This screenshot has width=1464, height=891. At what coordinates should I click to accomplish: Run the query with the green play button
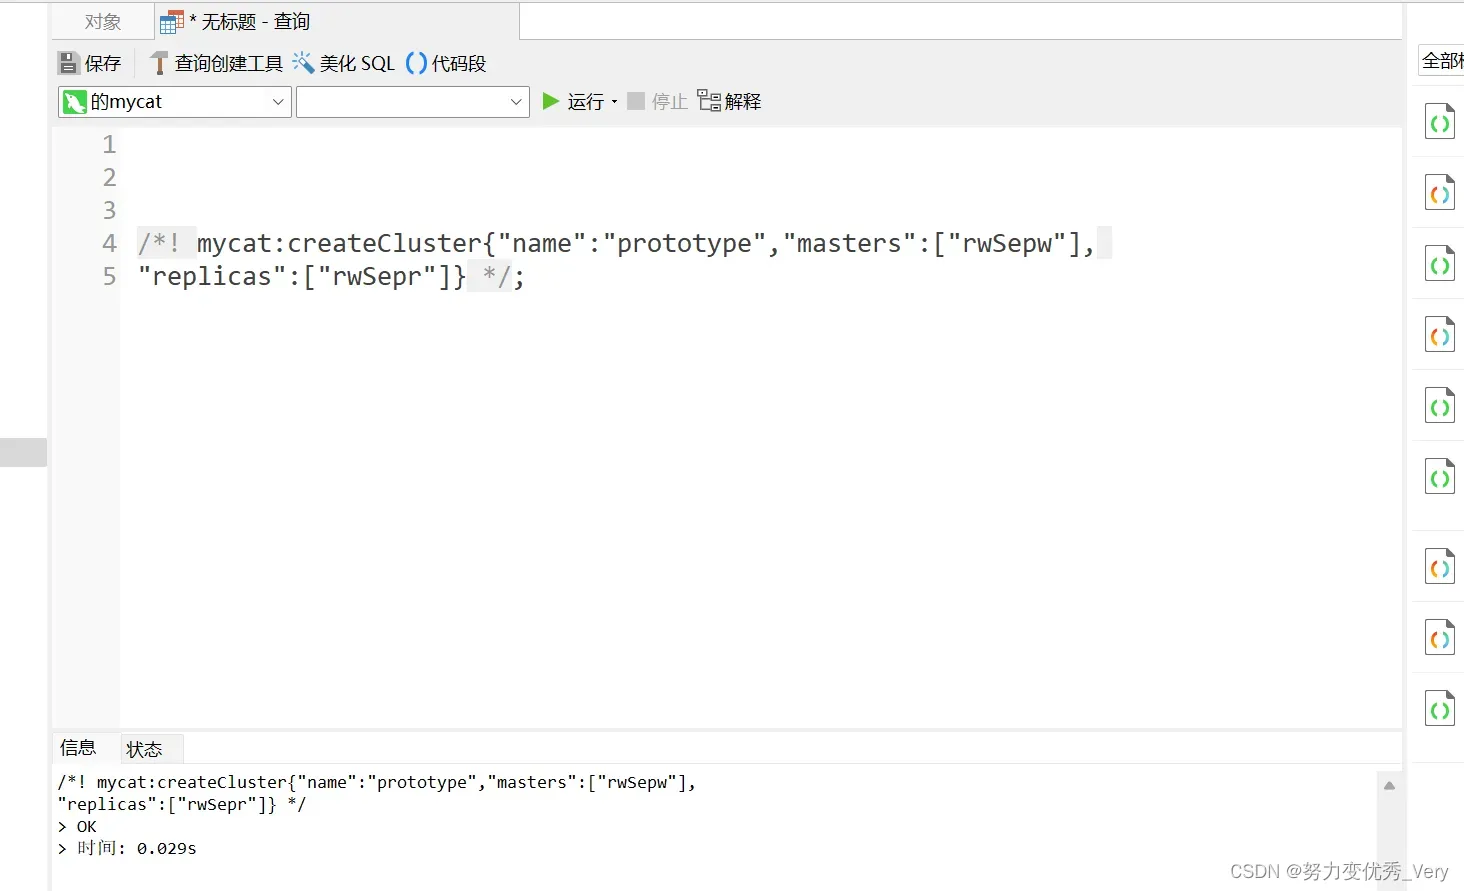[x=550, y=101]
